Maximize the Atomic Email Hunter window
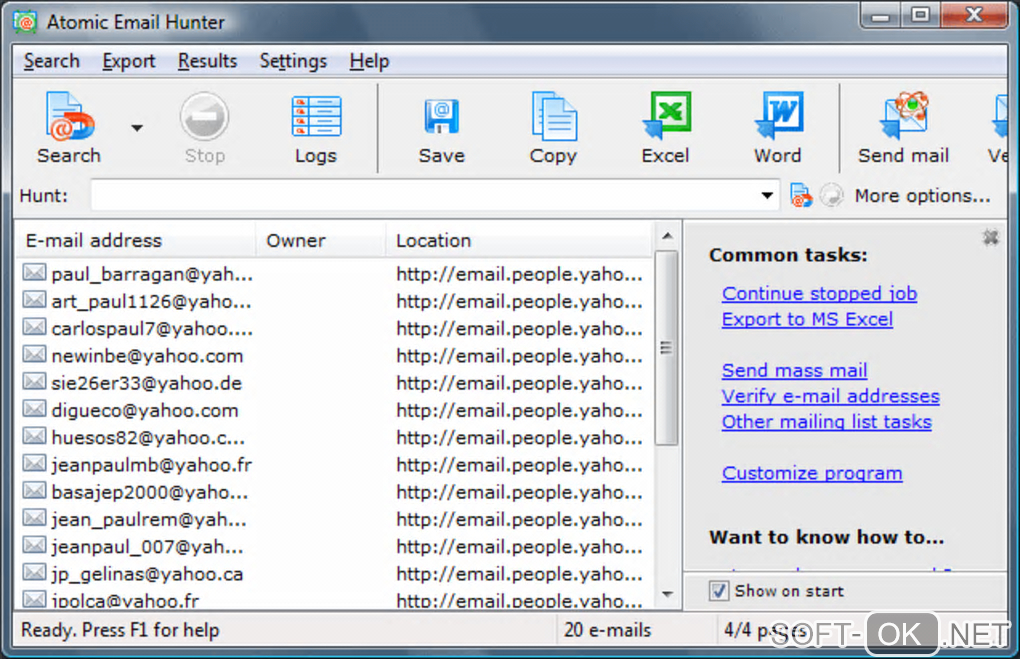The width and height of the screenshot is (1020, 659). pyautogui.click(x=920, y=15)
